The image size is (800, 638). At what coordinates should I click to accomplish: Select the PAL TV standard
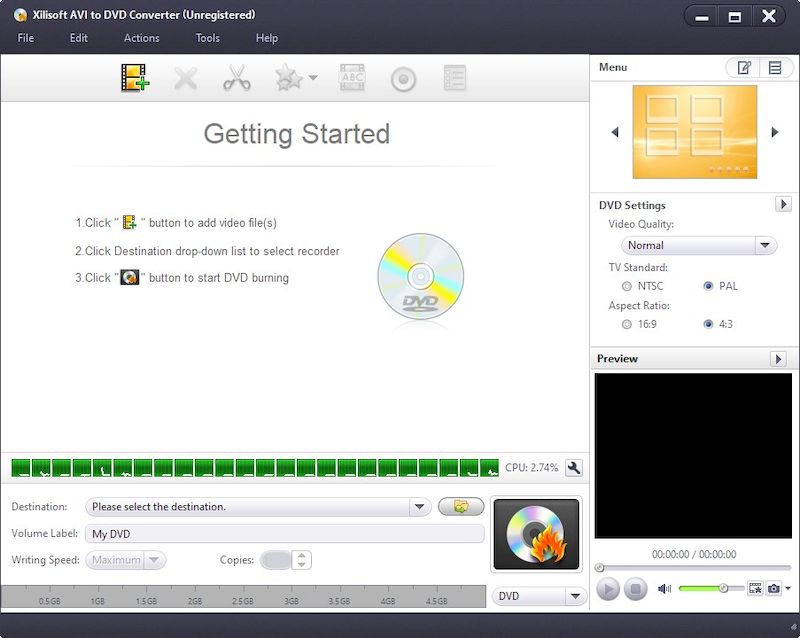point(708,286)
